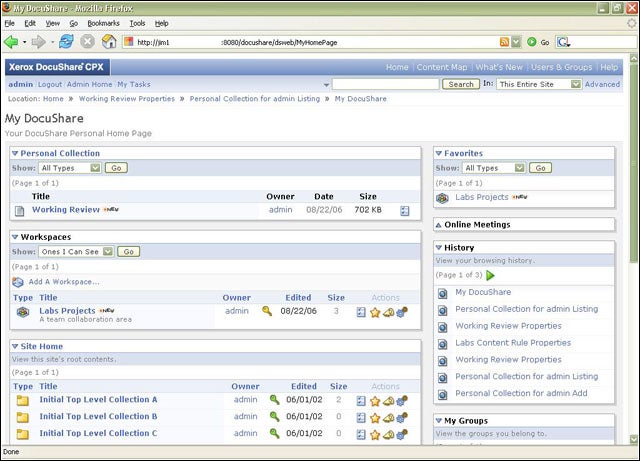The width and height of the screenshot is (640, 461).
Task: Open Initial Top Level Collection B link
Action: [x=98, y=416]
